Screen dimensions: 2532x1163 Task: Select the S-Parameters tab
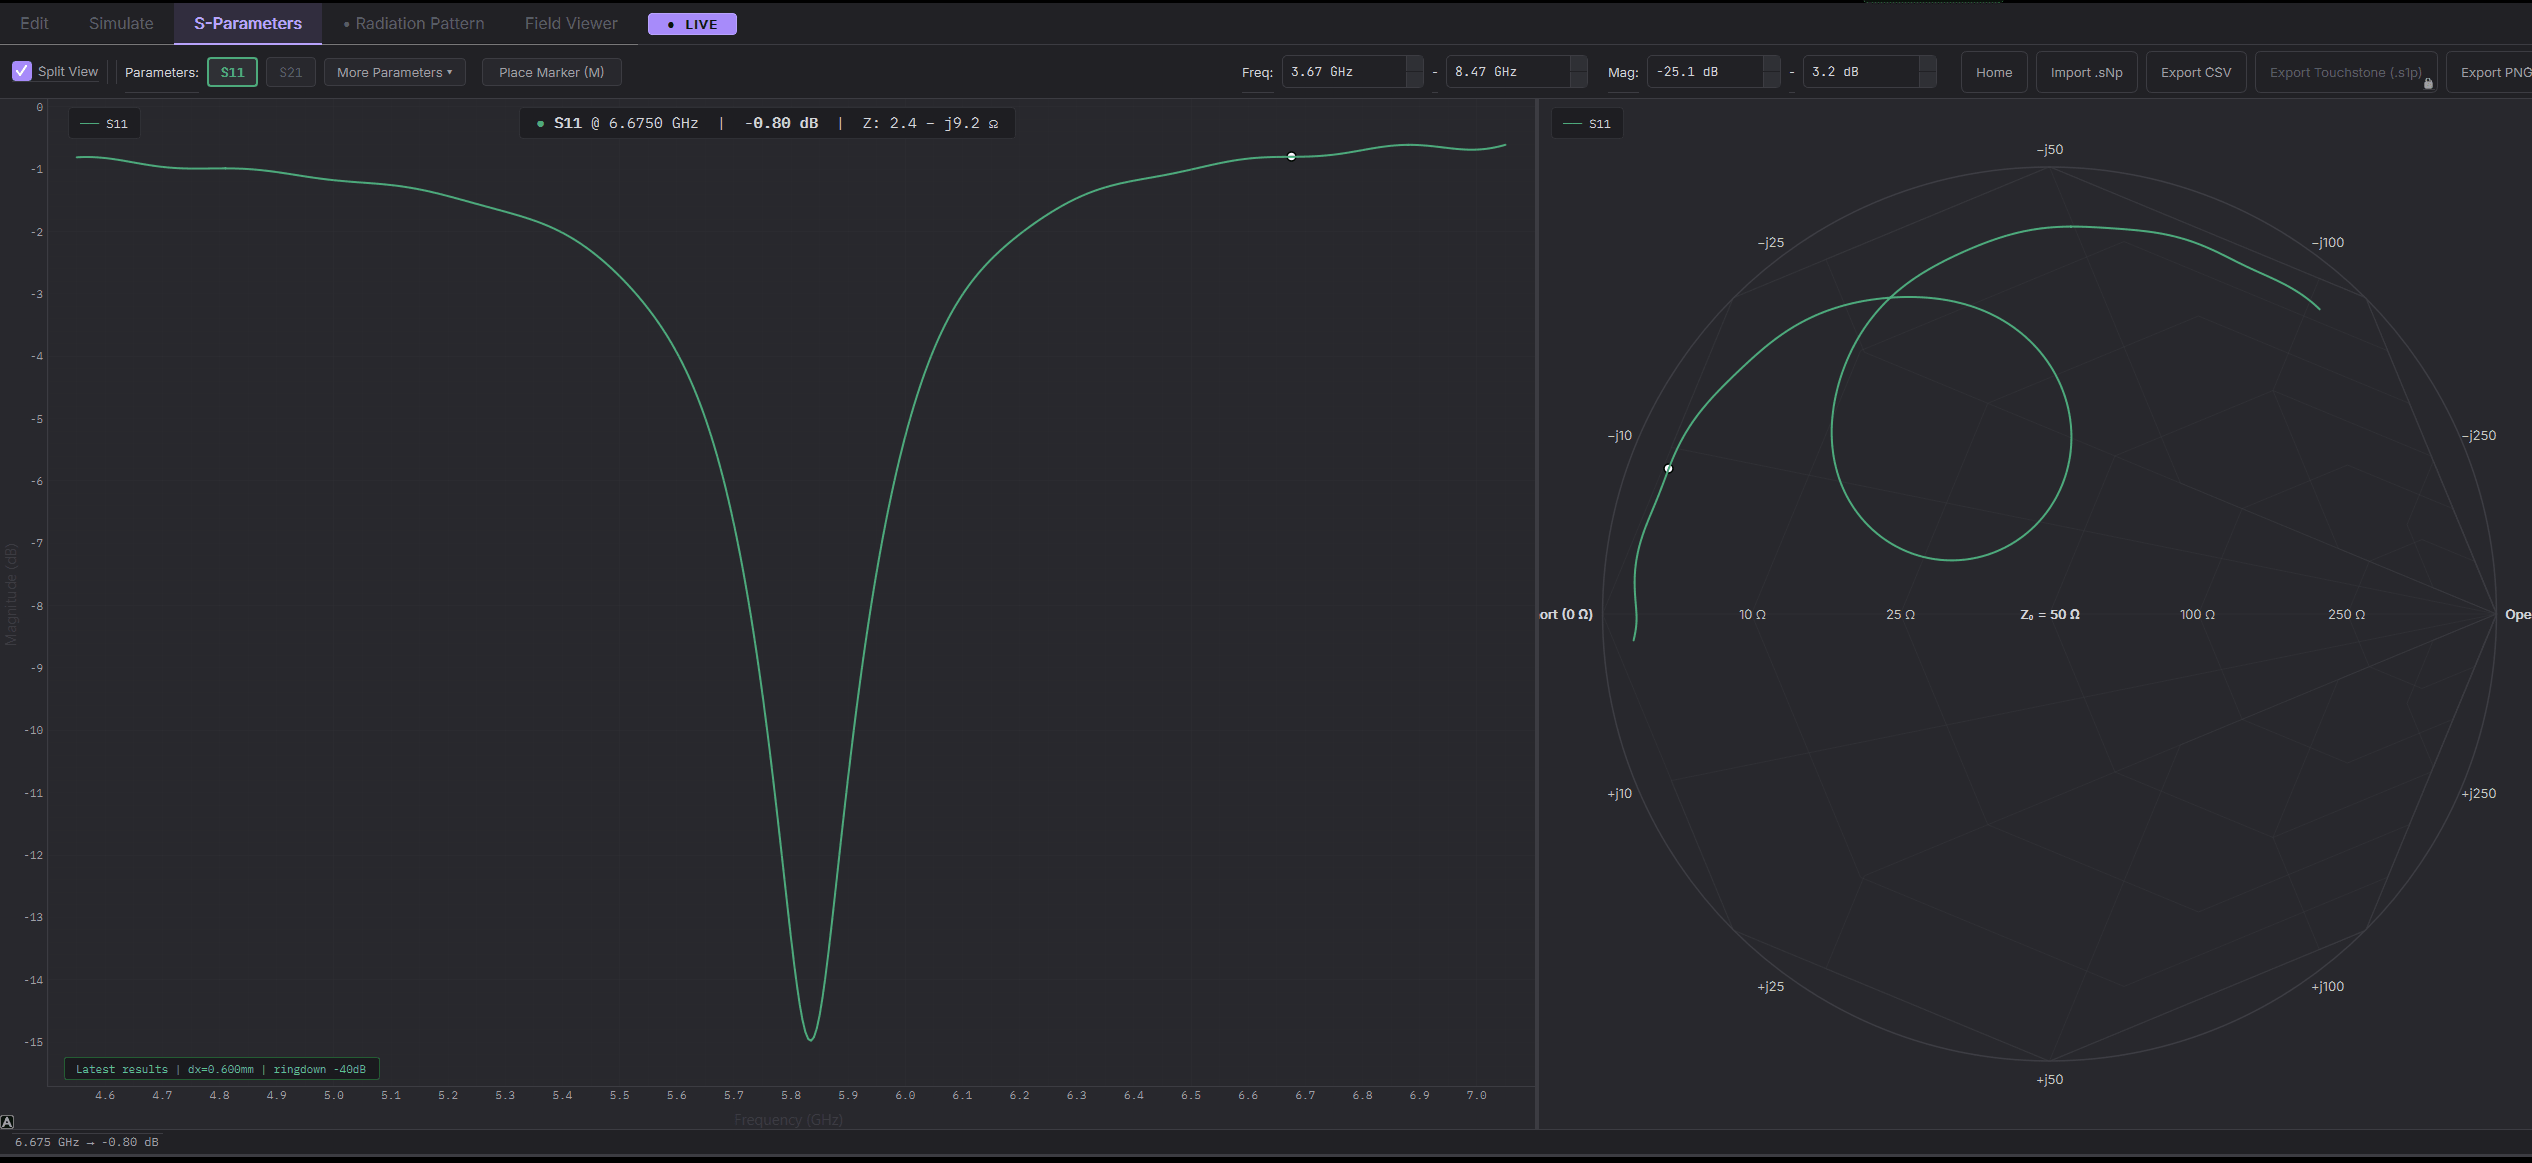(248, 23)
